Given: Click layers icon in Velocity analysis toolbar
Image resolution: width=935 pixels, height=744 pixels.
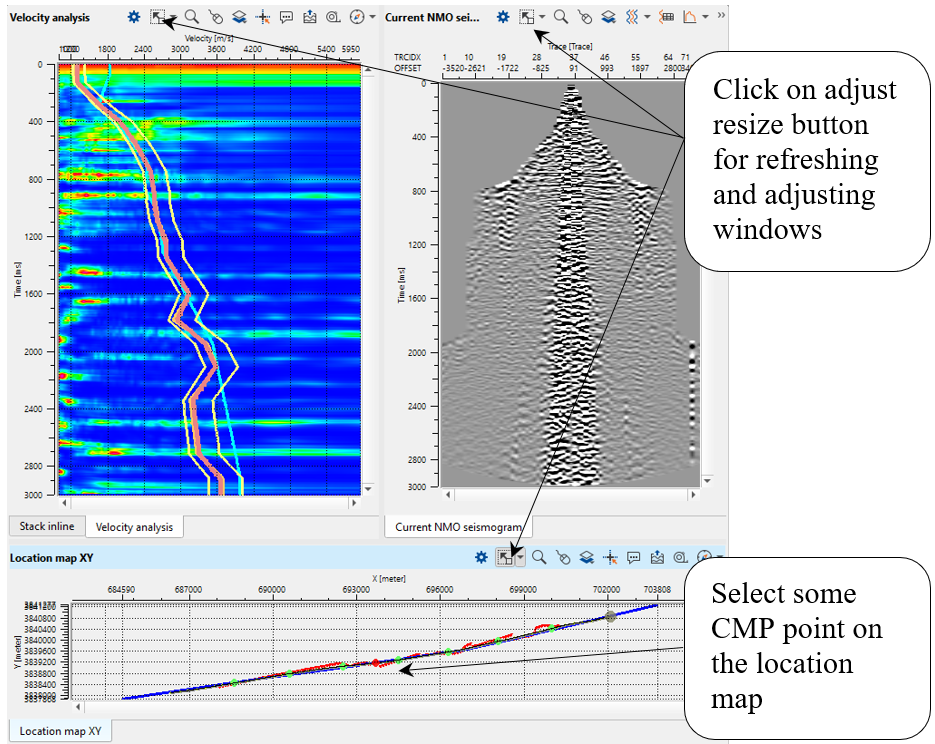Looking at the screenshot, I should pyautogui.click(x=239, y=17).
